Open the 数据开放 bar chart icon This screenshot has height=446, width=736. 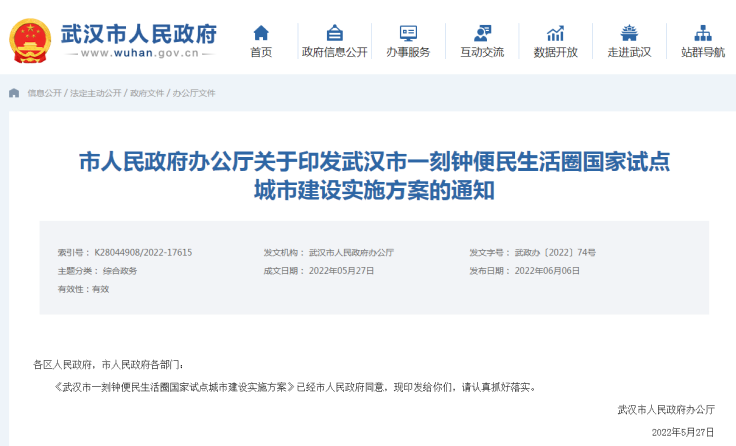[555, 32]
